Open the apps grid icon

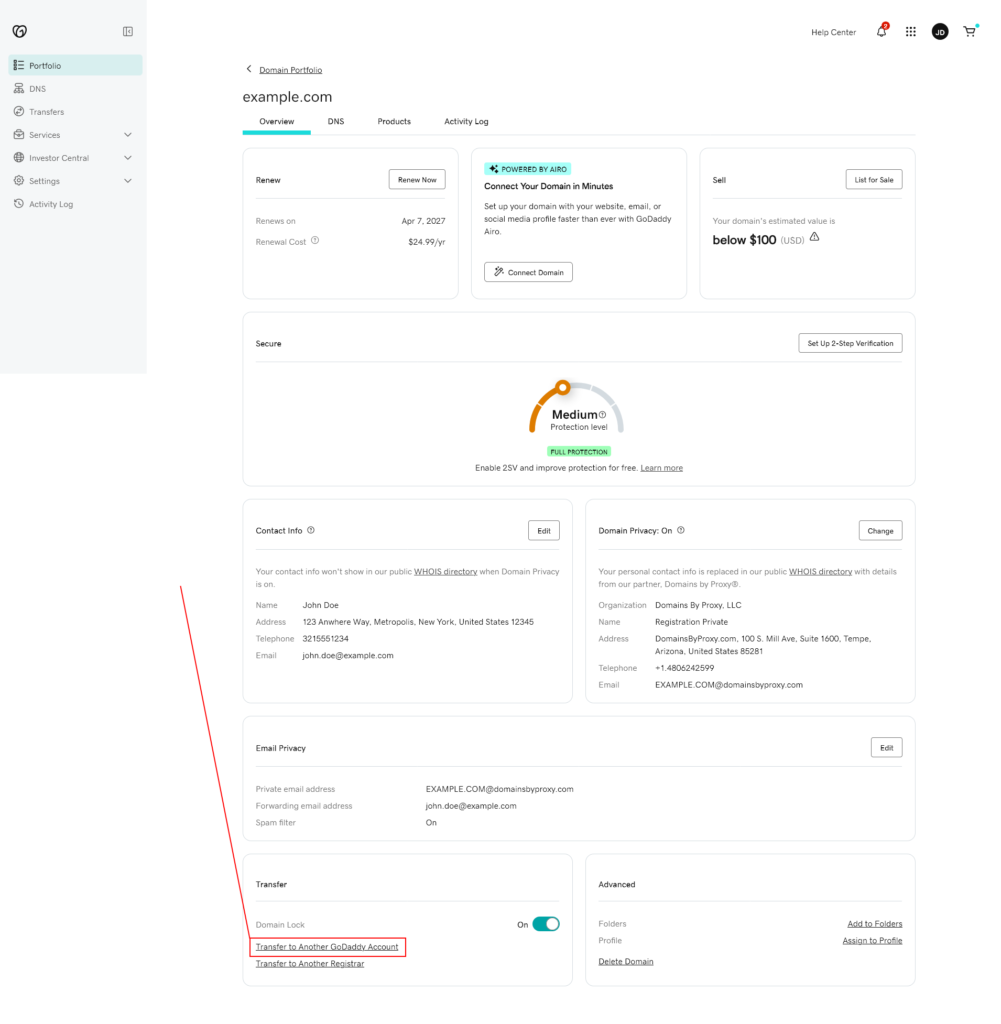click(x=910, y=31)
